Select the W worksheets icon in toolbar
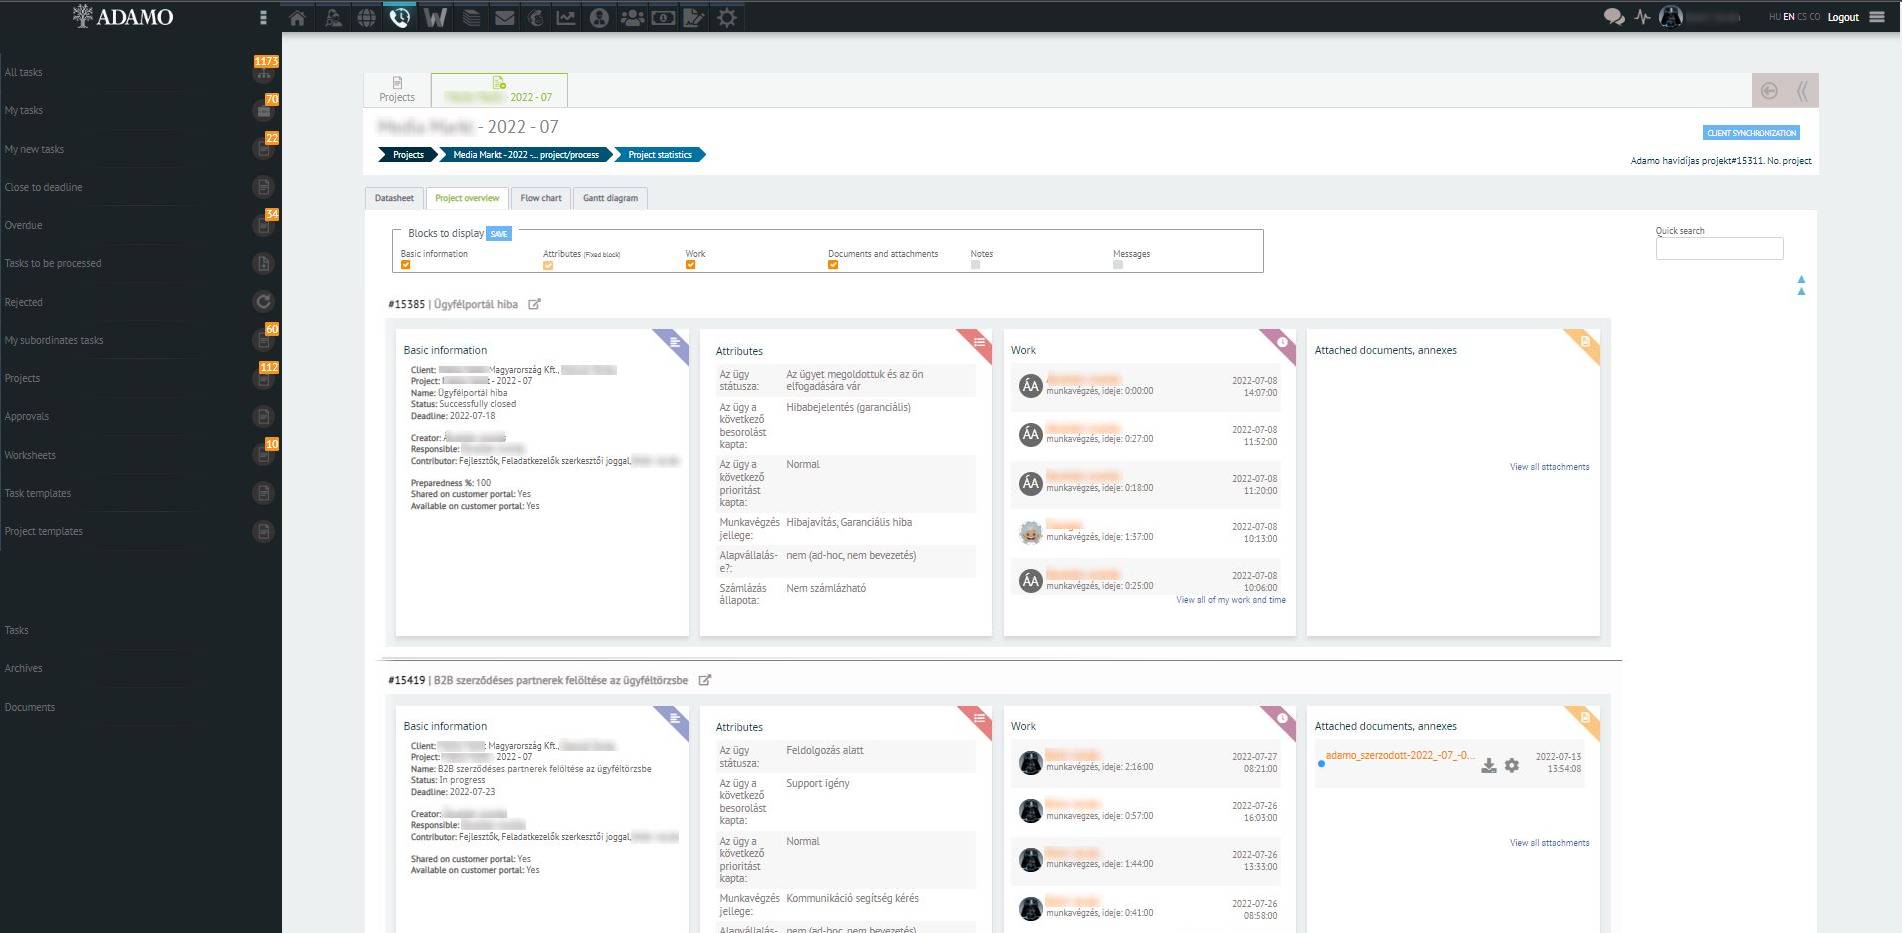 (x=434, y=17)
